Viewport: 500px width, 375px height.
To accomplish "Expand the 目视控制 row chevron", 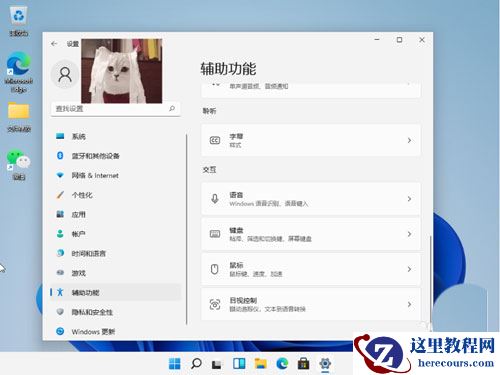I will click(x=409, y=304).
